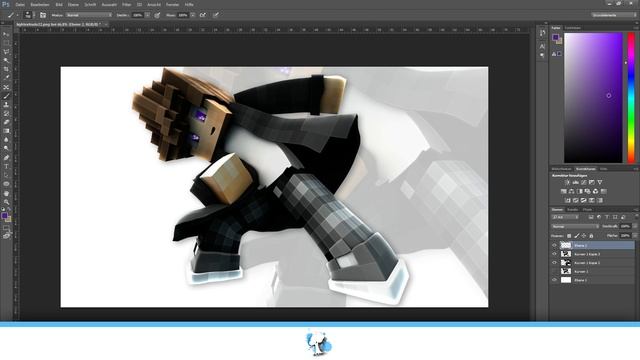Screen dimensions: 640x360
Task: Select the Pen tool
Action: click(x=6, y=158)
